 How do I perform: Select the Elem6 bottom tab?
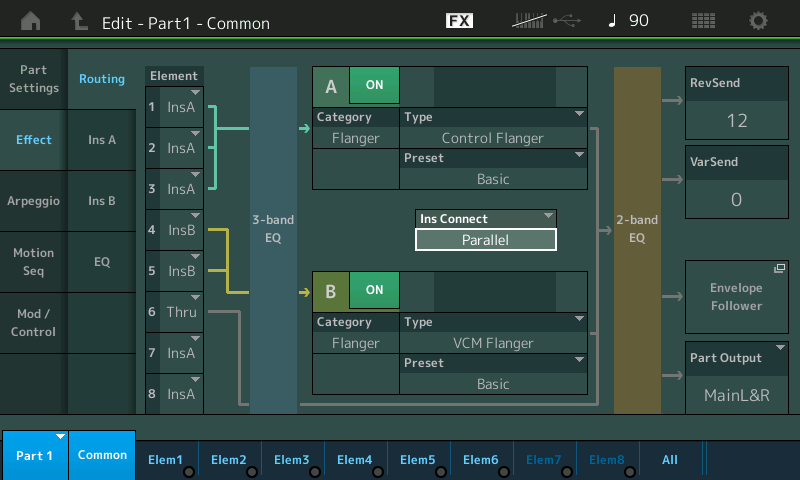pos(481,460)
